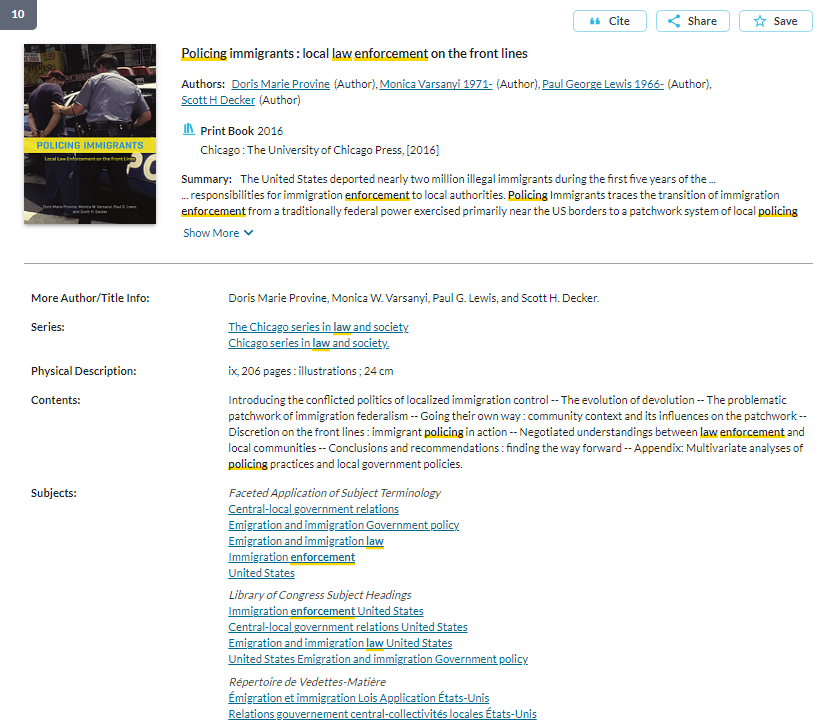Image resolution: width=839 pixels, height=722 pixels.
Task: Click the 'More Author/Title Info:' label
Action: click(x=90, y=298)
